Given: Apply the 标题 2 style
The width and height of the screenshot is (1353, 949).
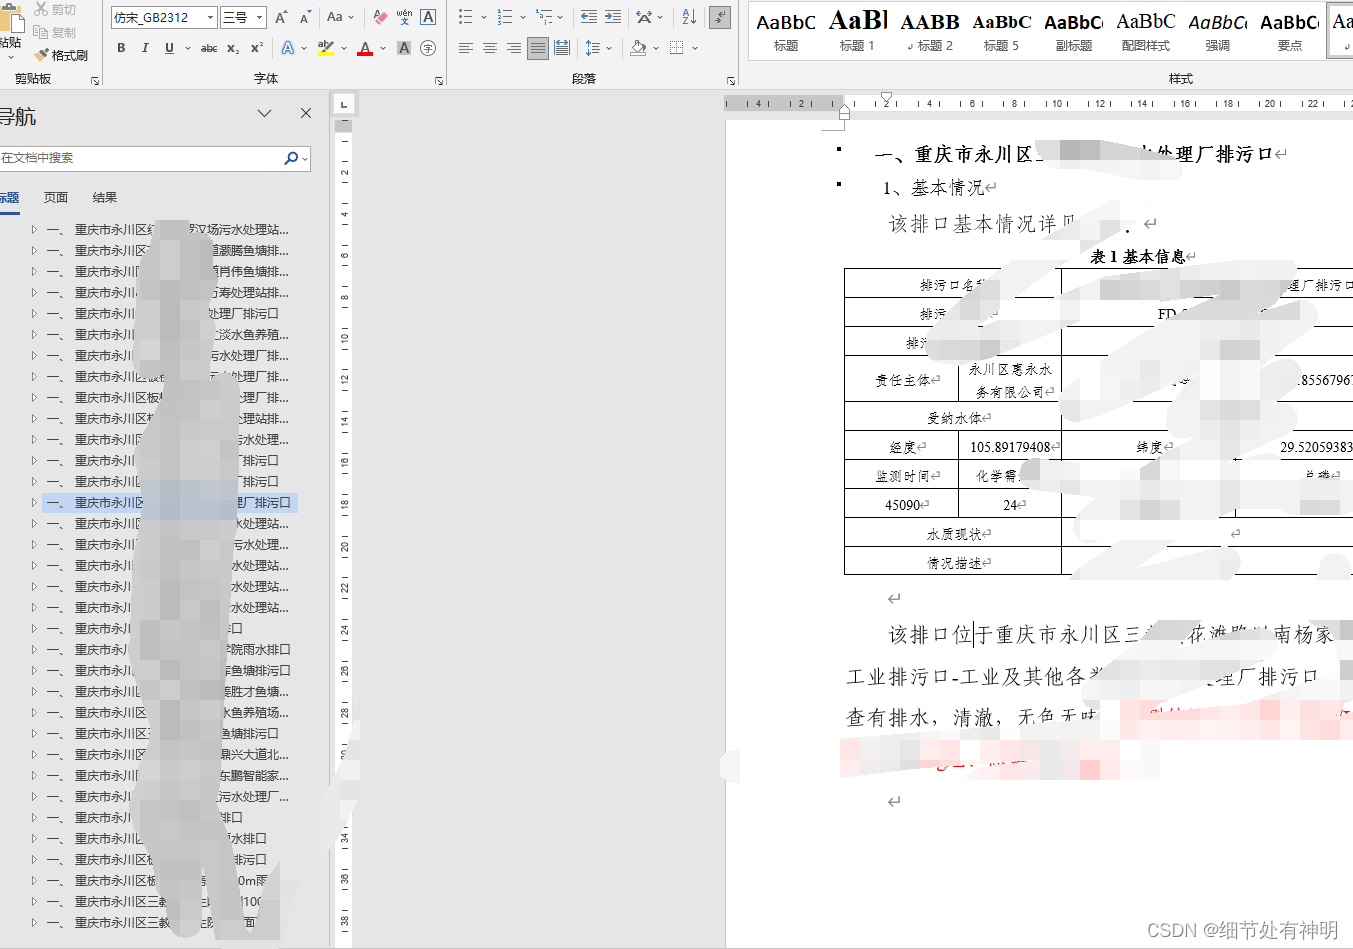Looking at the screenshot, I should [930, 31].
